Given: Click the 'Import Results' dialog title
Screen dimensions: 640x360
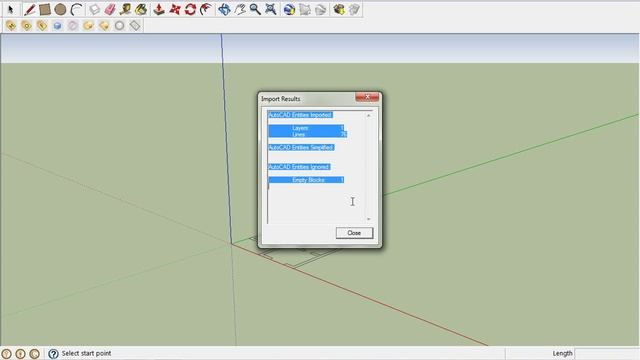Looking at the screenshot, I should 280,99.
